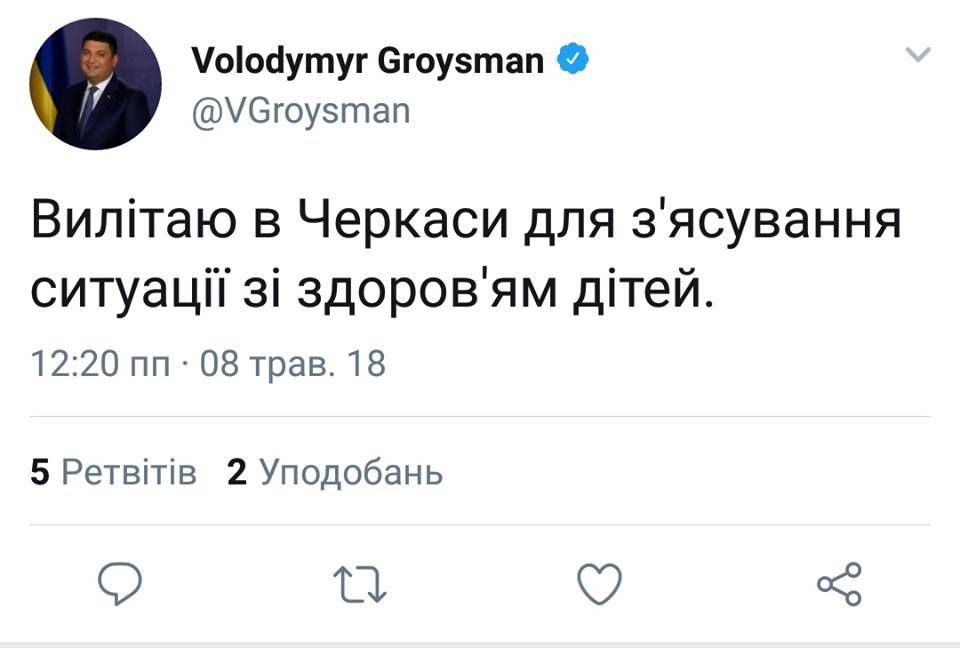Click the 08 трав. 18 date
Image resolution: width=960 pixels, height=648 pixels.
(293, 363)
